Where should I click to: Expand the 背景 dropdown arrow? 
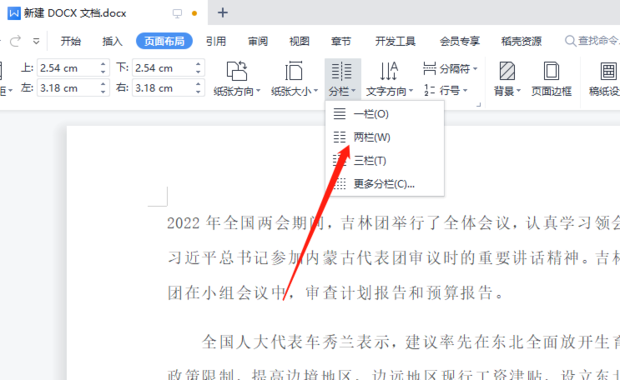pyautogui.click(x=518, y=91)
